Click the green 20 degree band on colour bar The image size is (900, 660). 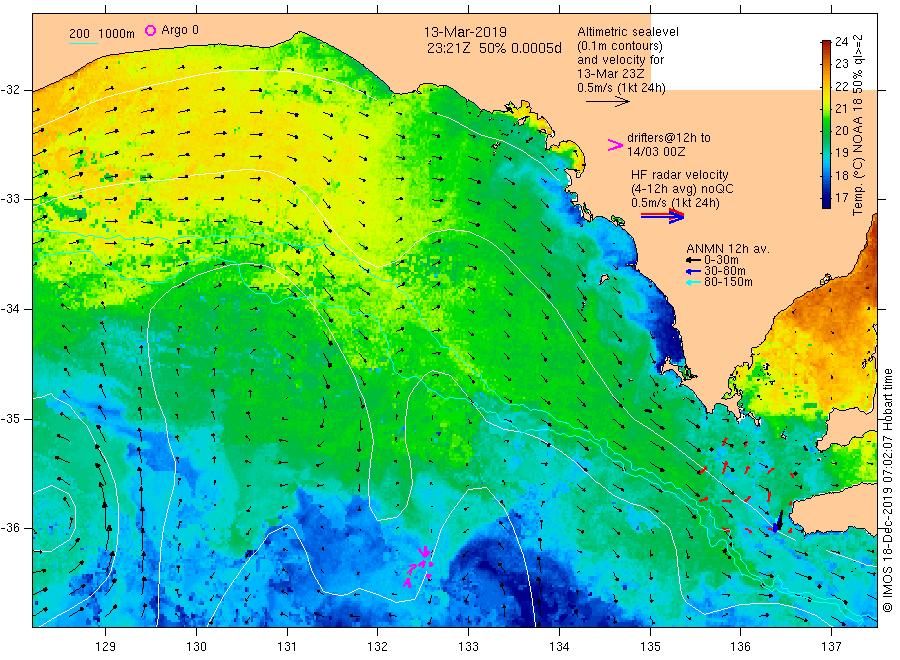click(x=826, y=131)
